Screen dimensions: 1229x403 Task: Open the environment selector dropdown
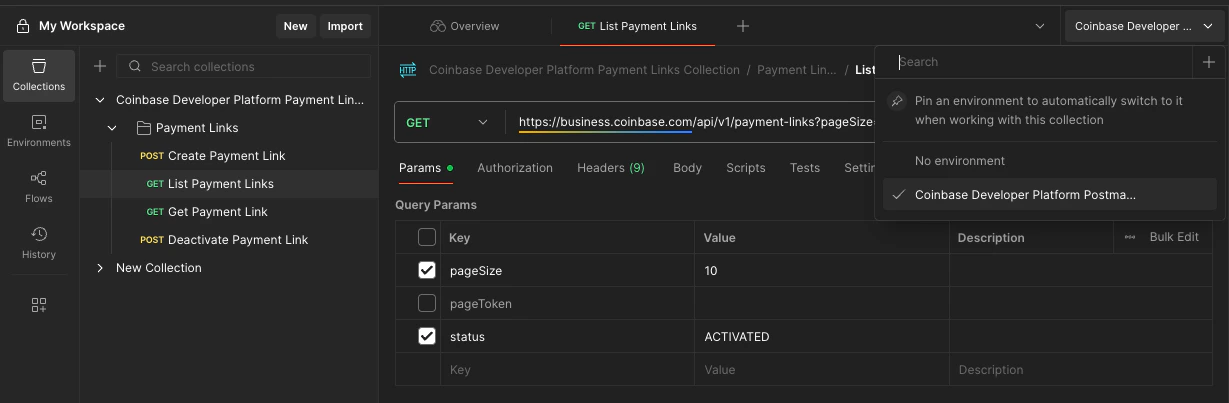click(1144, 26)
